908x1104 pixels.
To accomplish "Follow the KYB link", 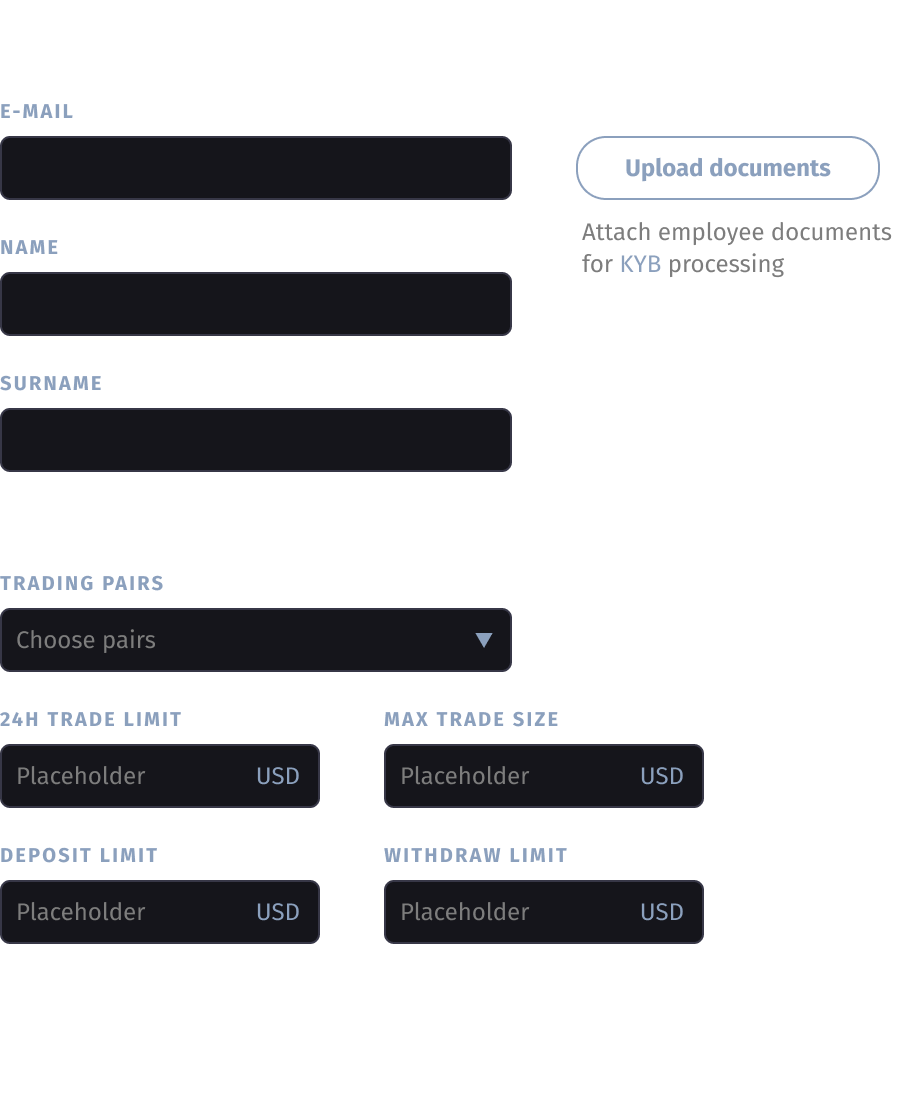I will tap(640, 264).
